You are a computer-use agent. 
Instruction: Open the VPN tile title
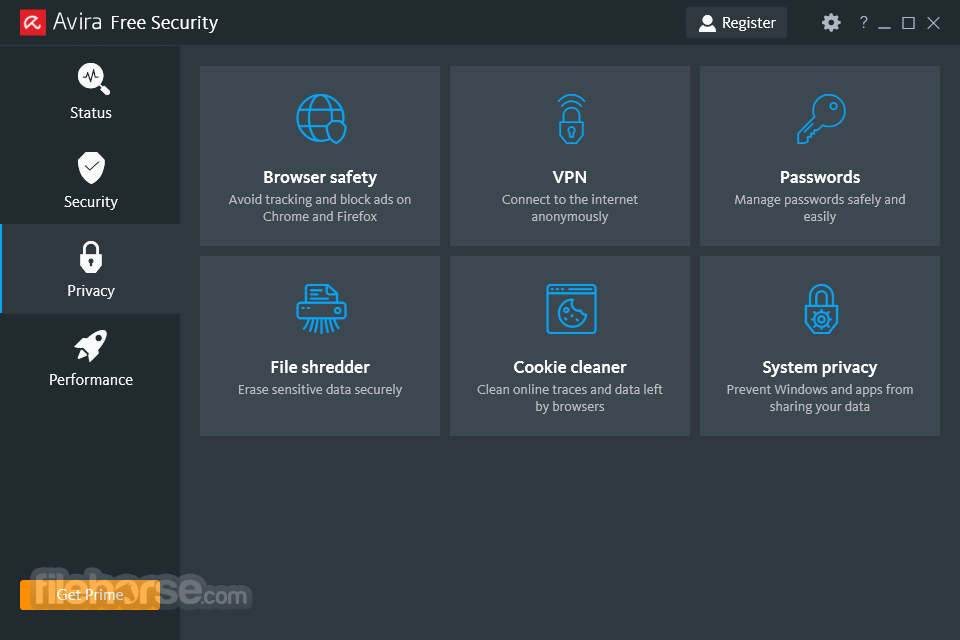tap(569, 177)
